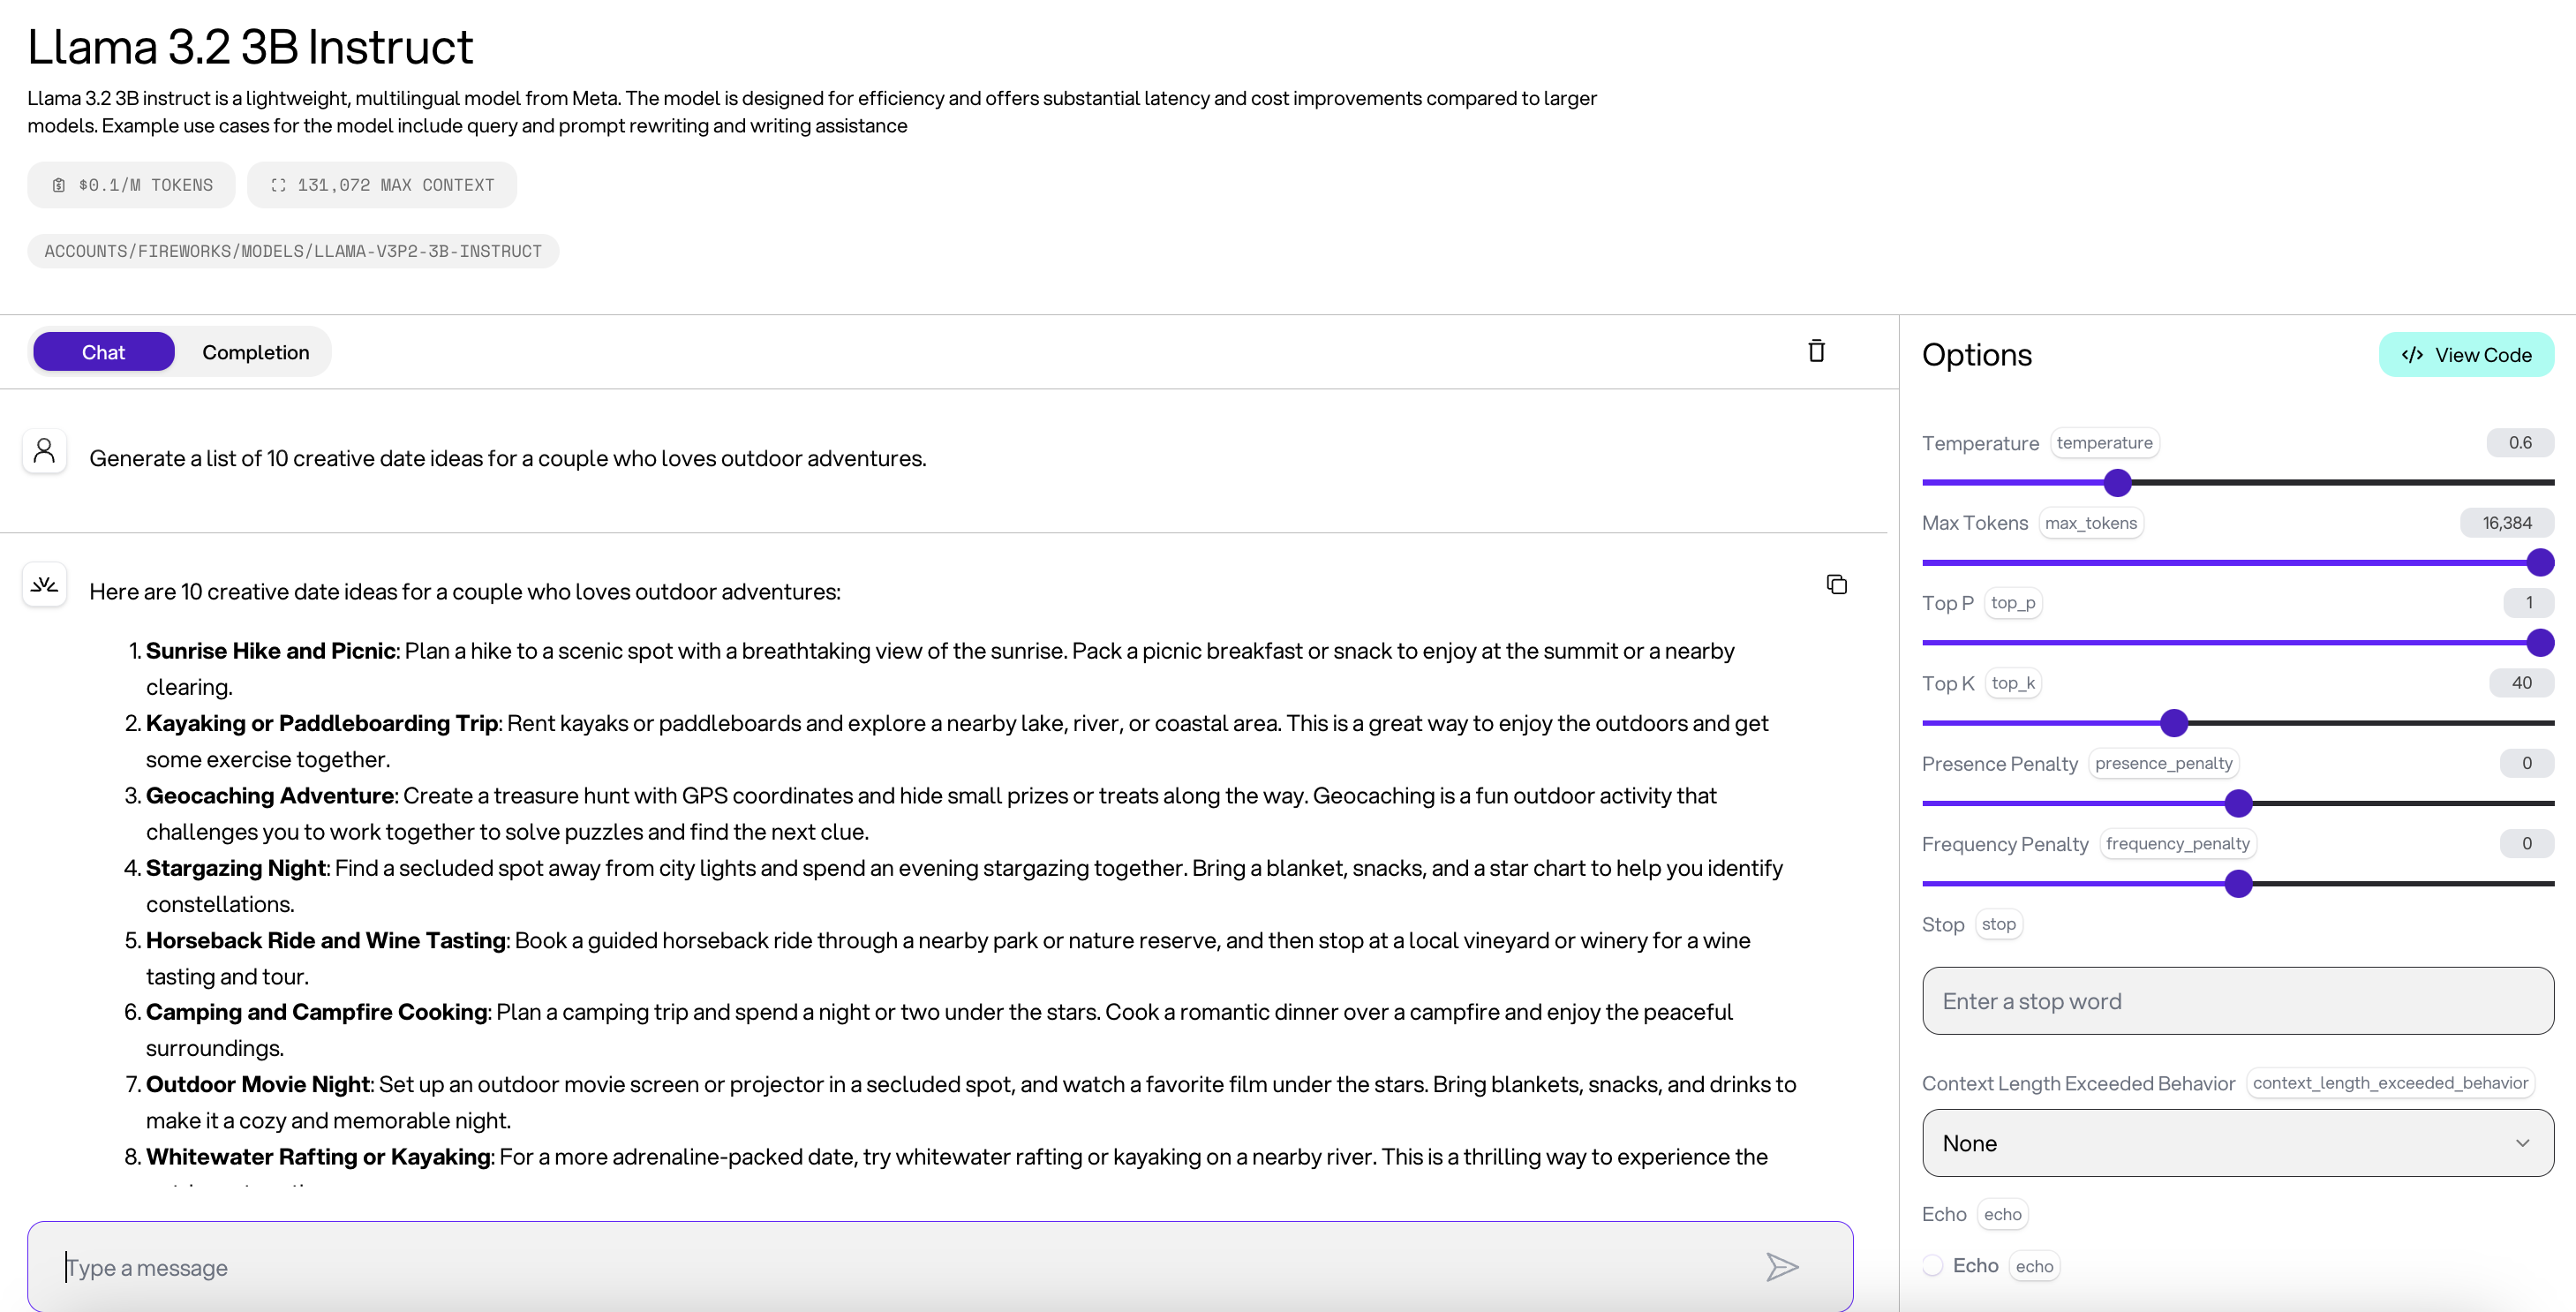Click the stop parameter tag
This screenshot has width=2576, height=1312.
(x=1999, y=924)
